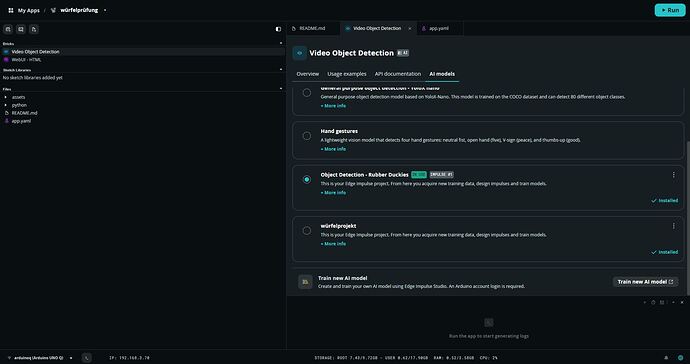The width and height of the screenshot is (690, 364).
Task: Click Installed status on Rubber Duckies card
Action: click(664, 200)
